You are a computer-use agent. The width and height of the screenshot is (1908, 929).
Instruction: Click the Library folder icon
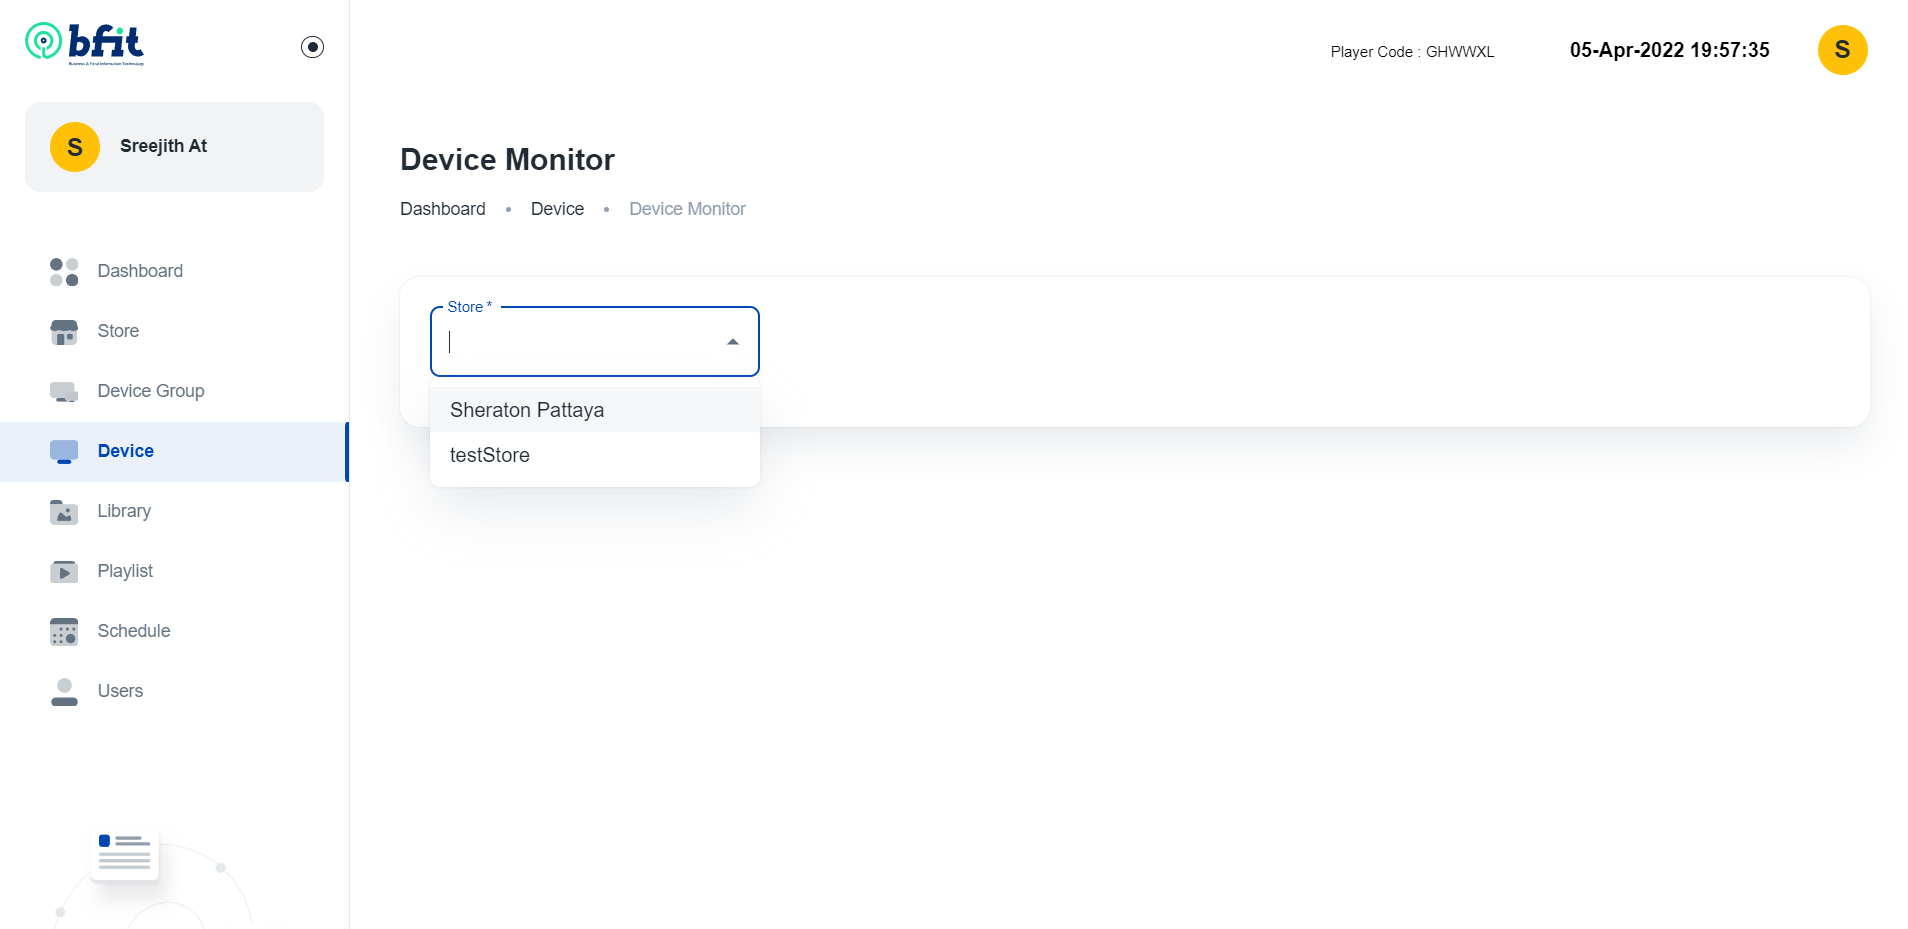pyautogui.click(x=64, y=511)
